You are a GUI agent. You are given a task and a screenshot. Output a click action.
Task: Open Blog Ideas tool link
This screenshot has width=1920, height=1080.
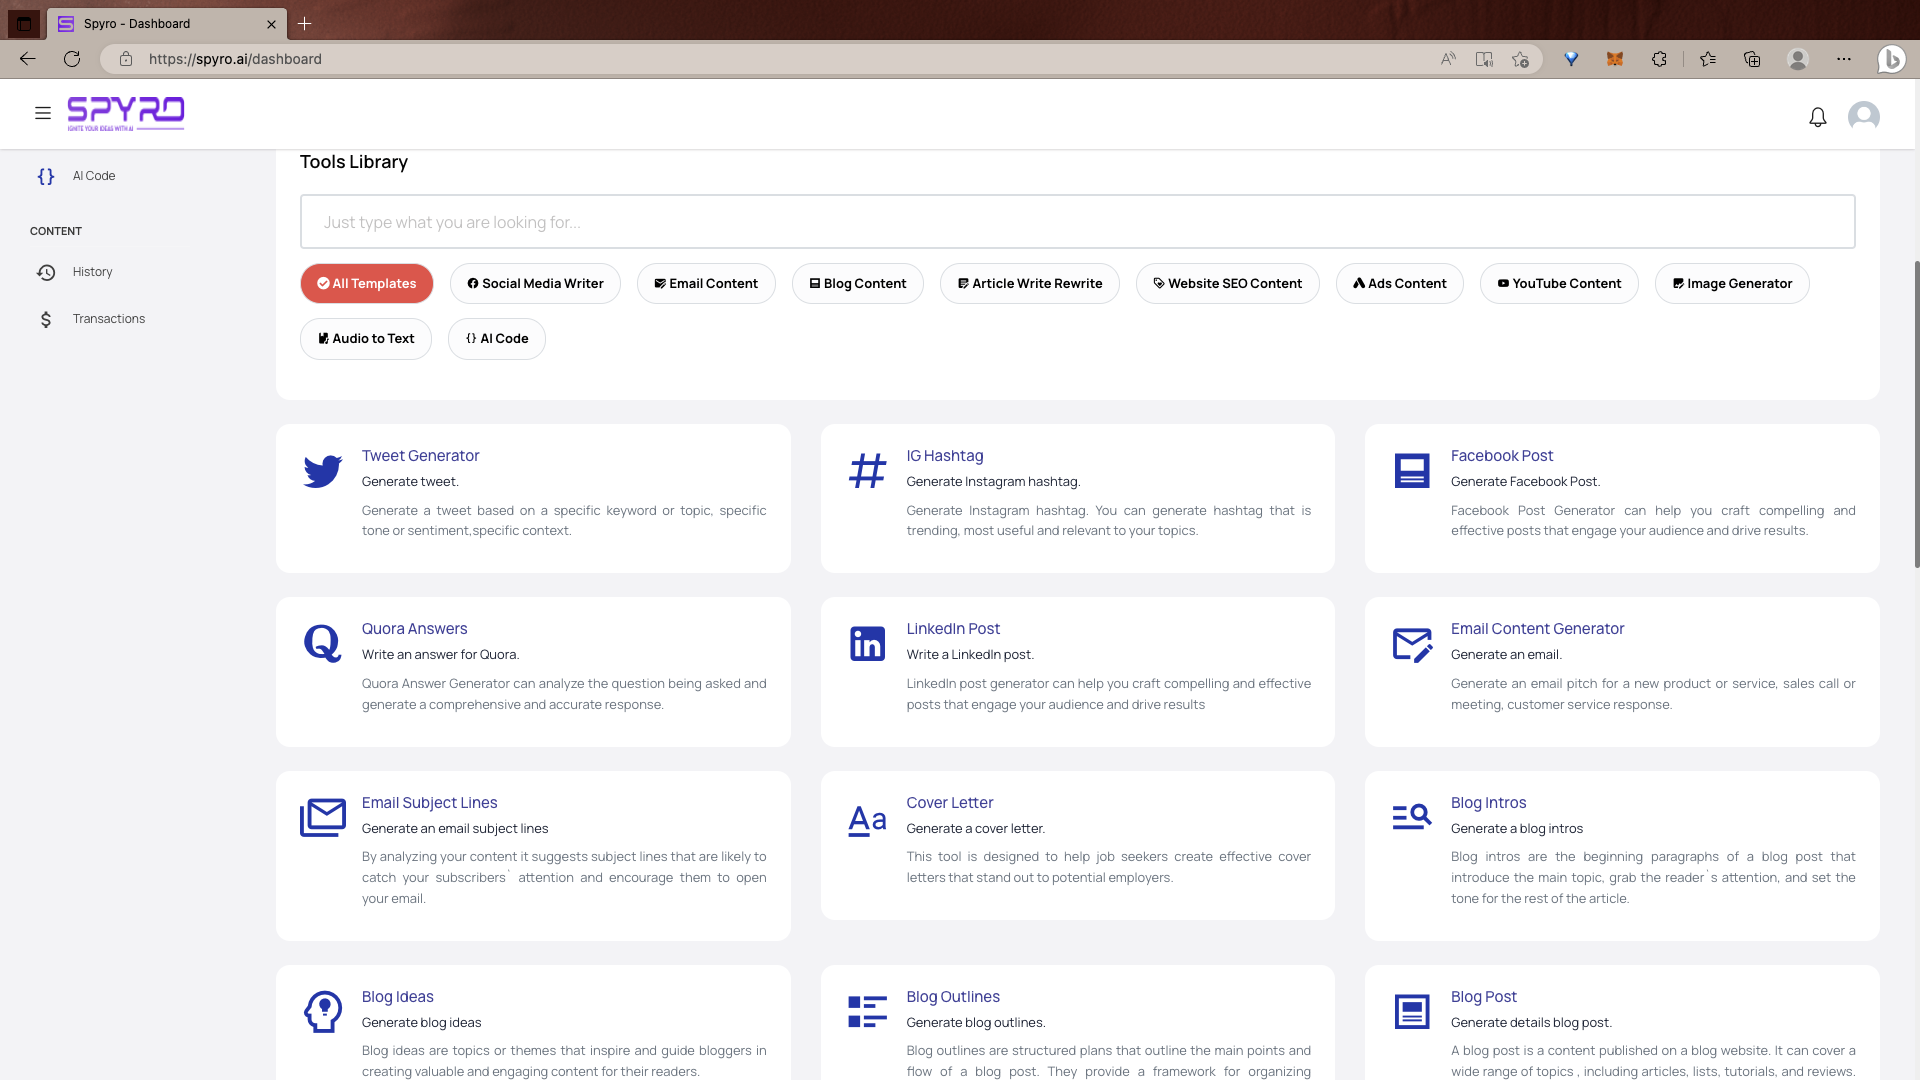coord(398,997)
